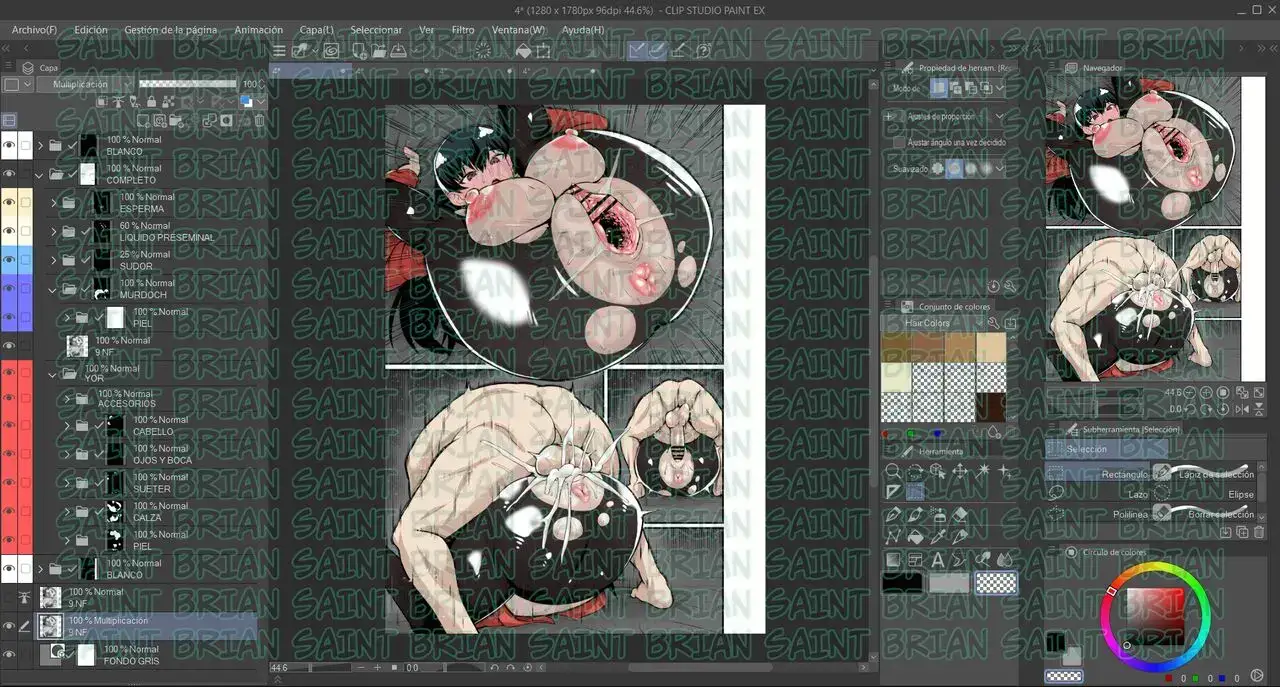The height and width of the screenshot is (687, 1280).
Task: Select the magnifier Zoom tool
Action: coord(893,471)
